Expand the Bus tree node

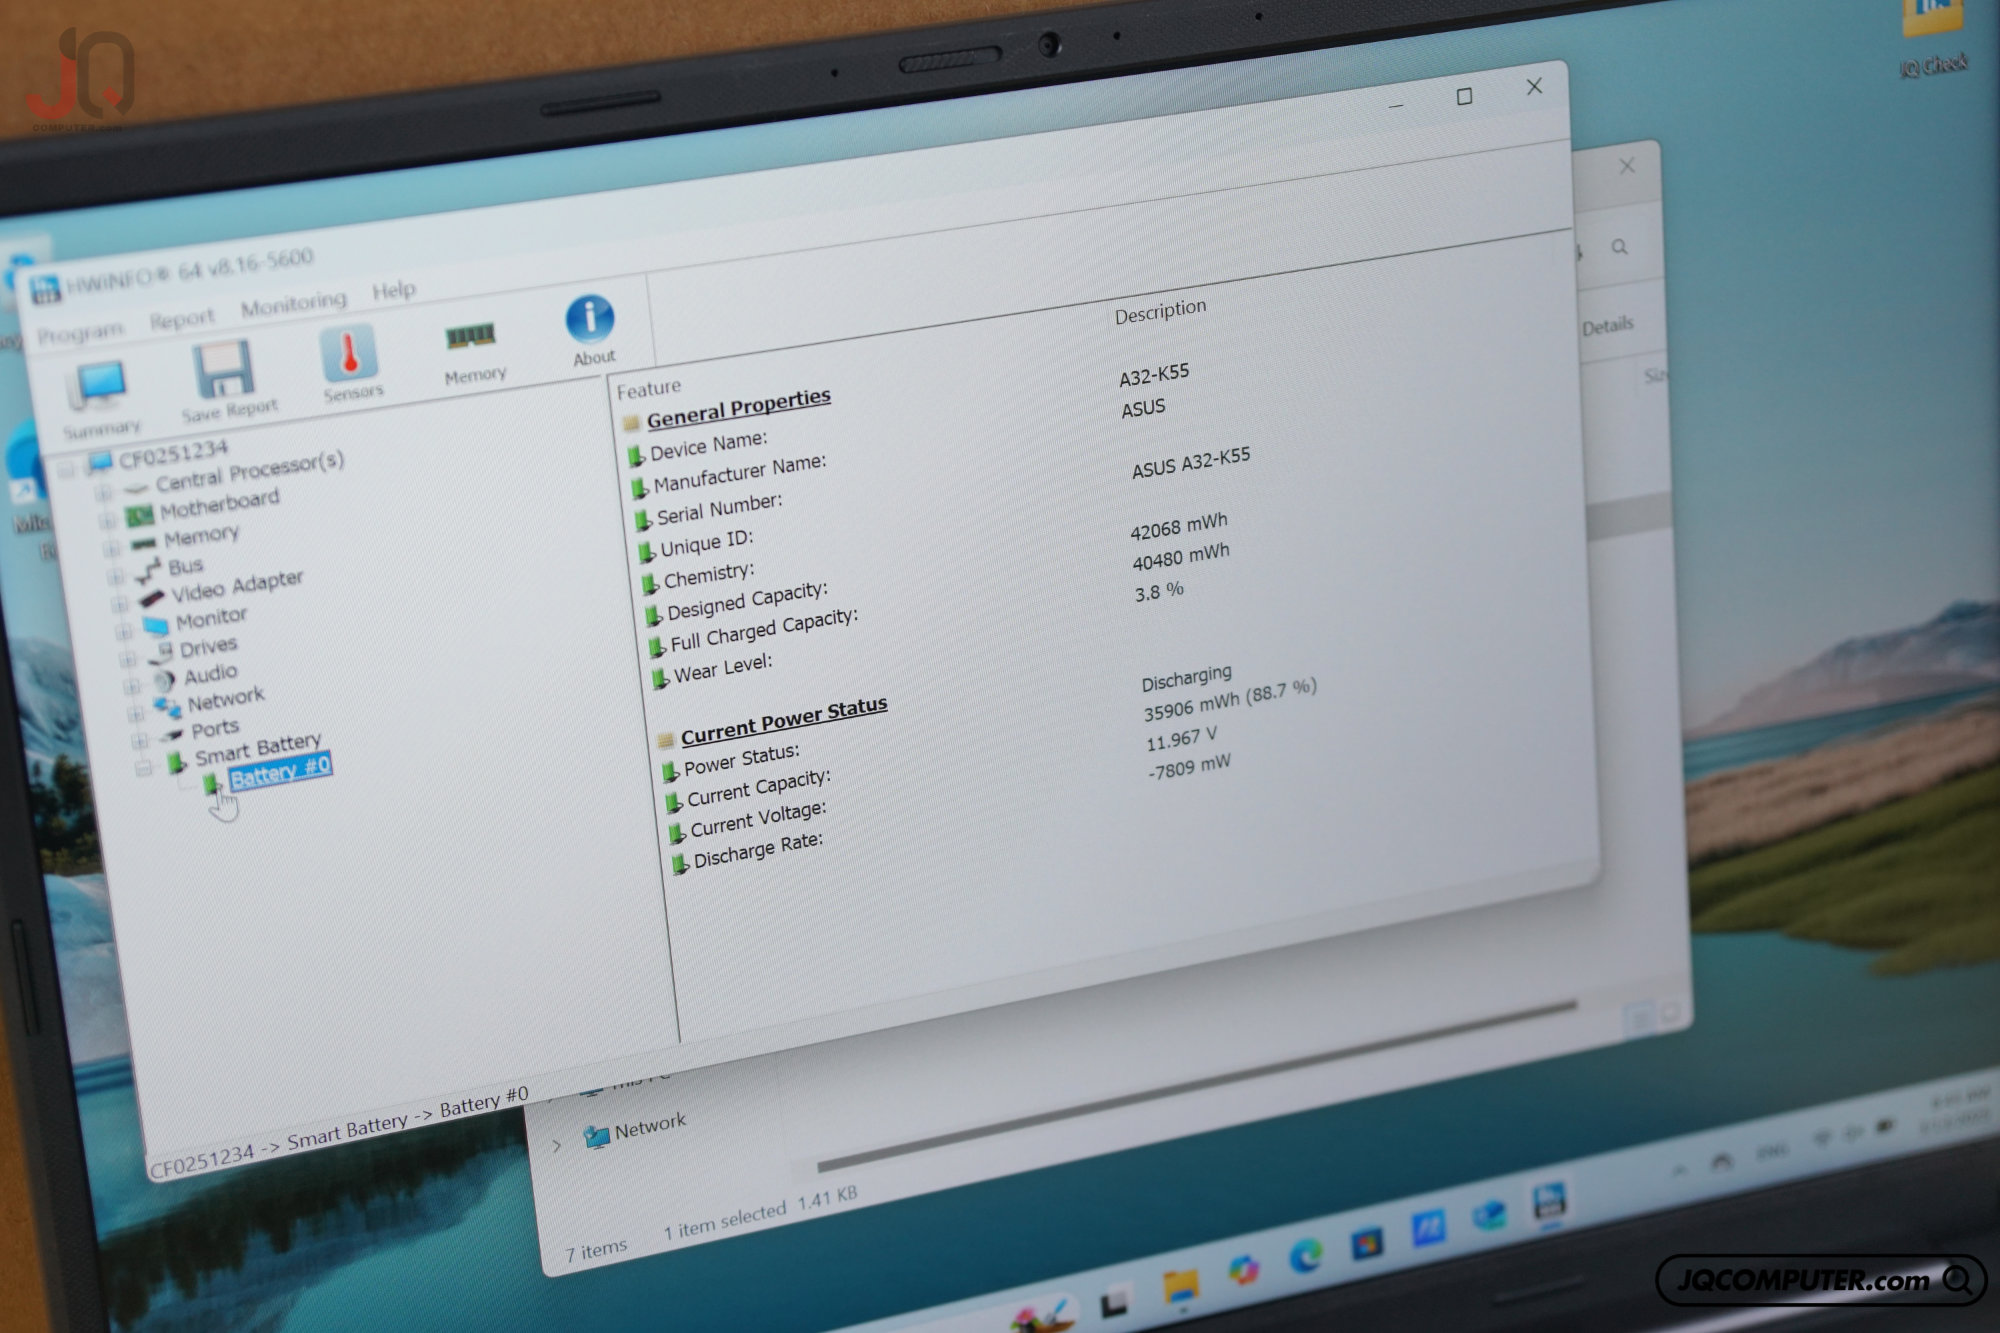coord(115,576)
